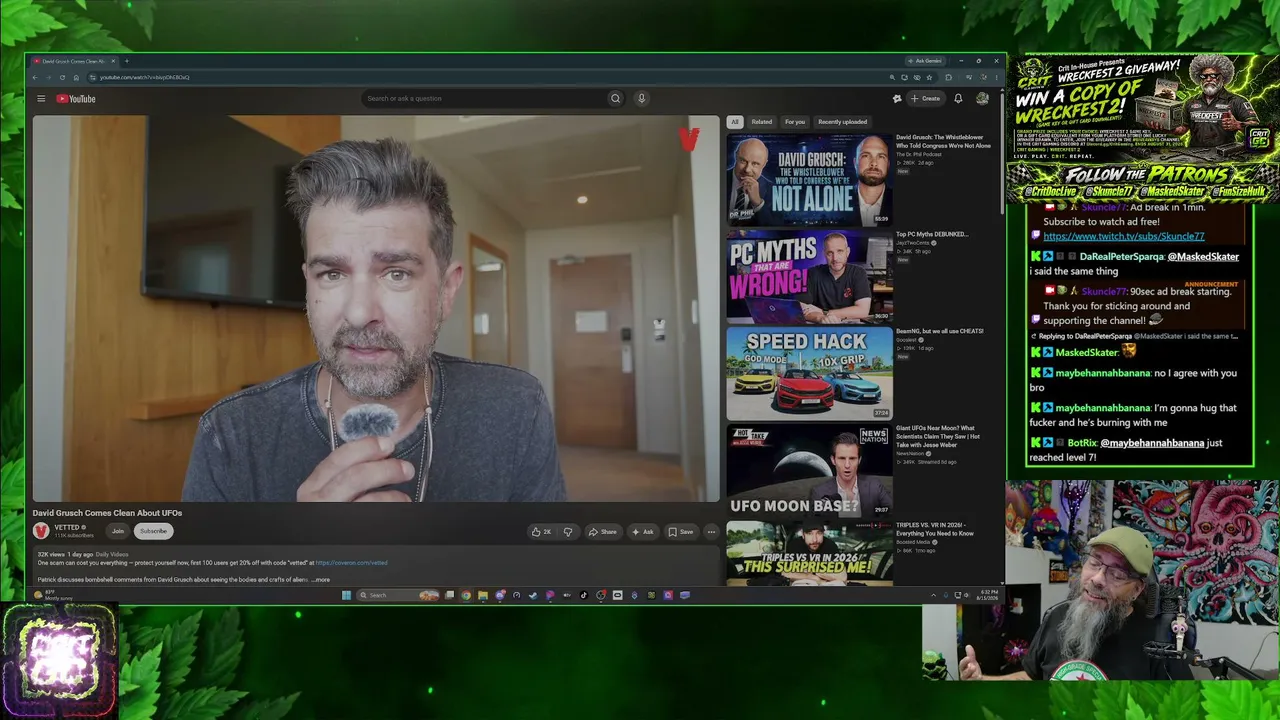Expand the description with ...more

[320, 580]
